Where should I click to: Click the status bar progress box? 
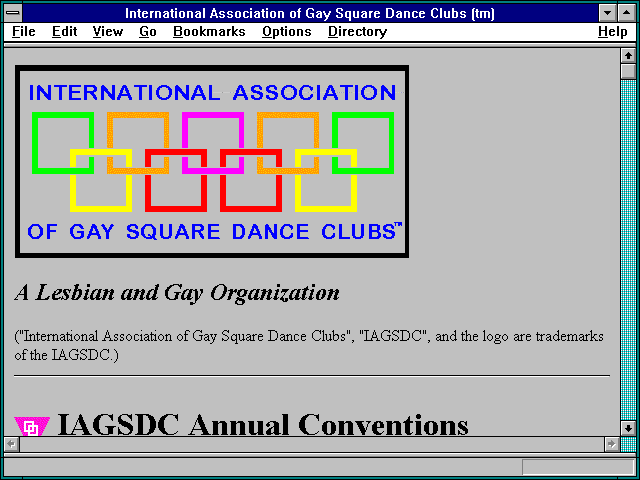[x=578, y=467]
